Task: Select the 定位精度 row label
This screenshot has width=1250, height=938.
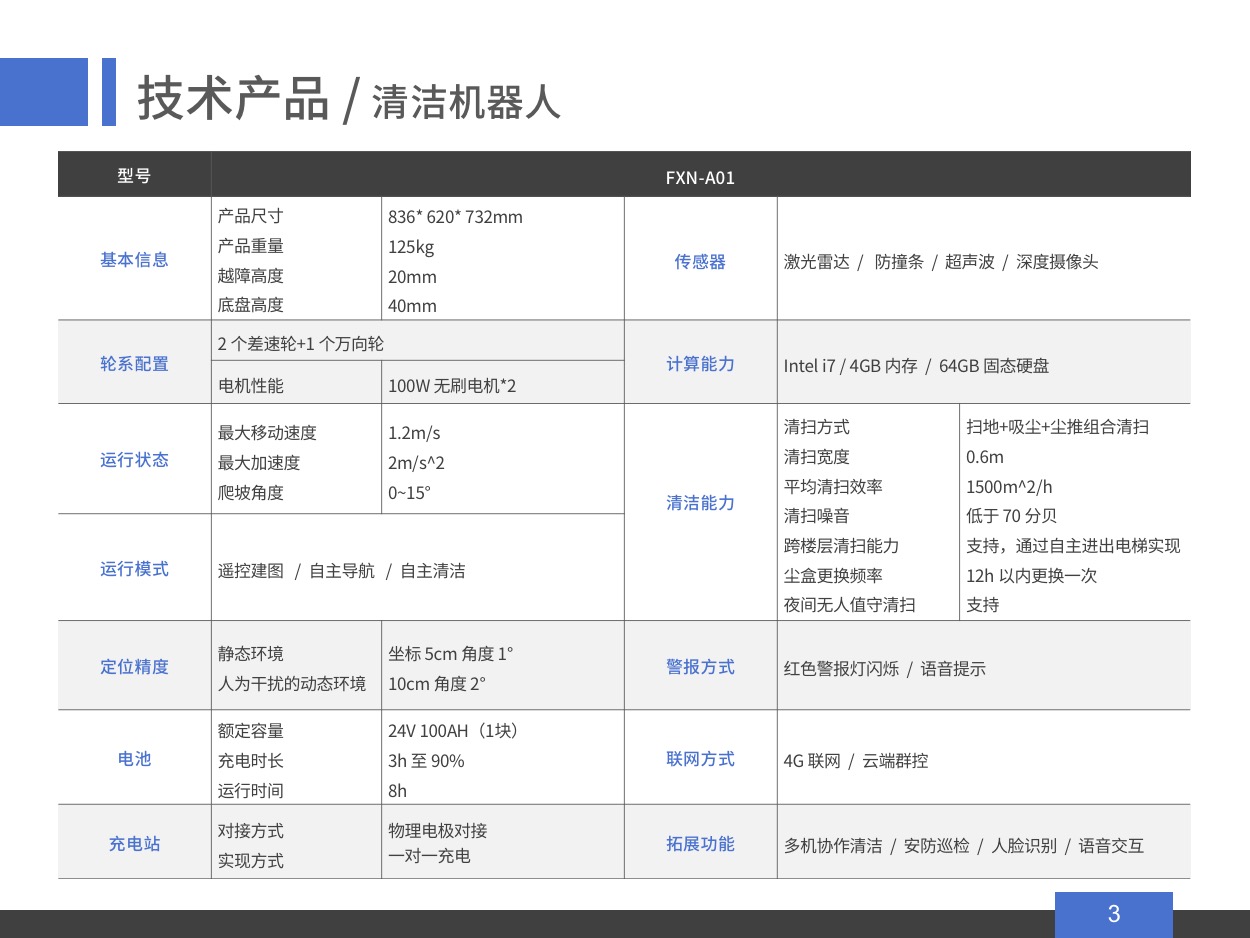Action: (x=134, y=667)
